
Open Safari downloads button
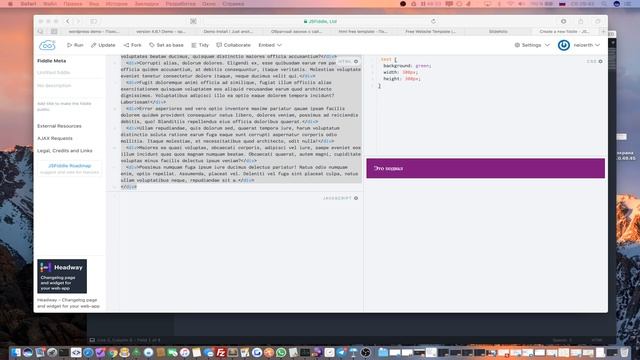[563, 21]
